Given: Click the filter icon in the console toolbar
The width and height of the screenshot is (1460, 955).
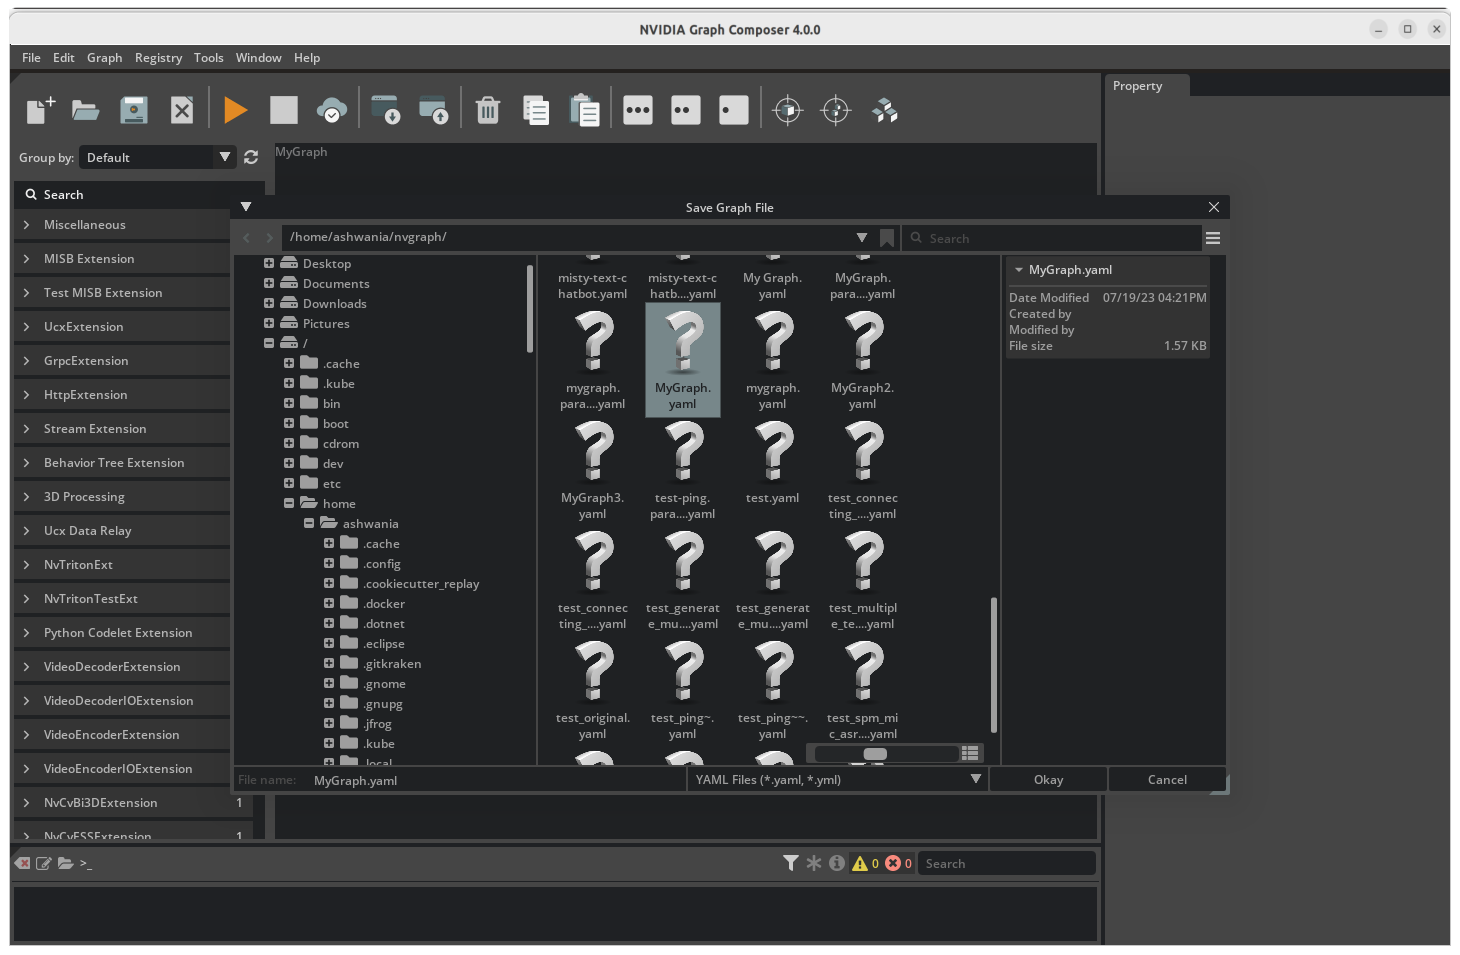Looking at the screenshot, I should click(x=791, y=862).
